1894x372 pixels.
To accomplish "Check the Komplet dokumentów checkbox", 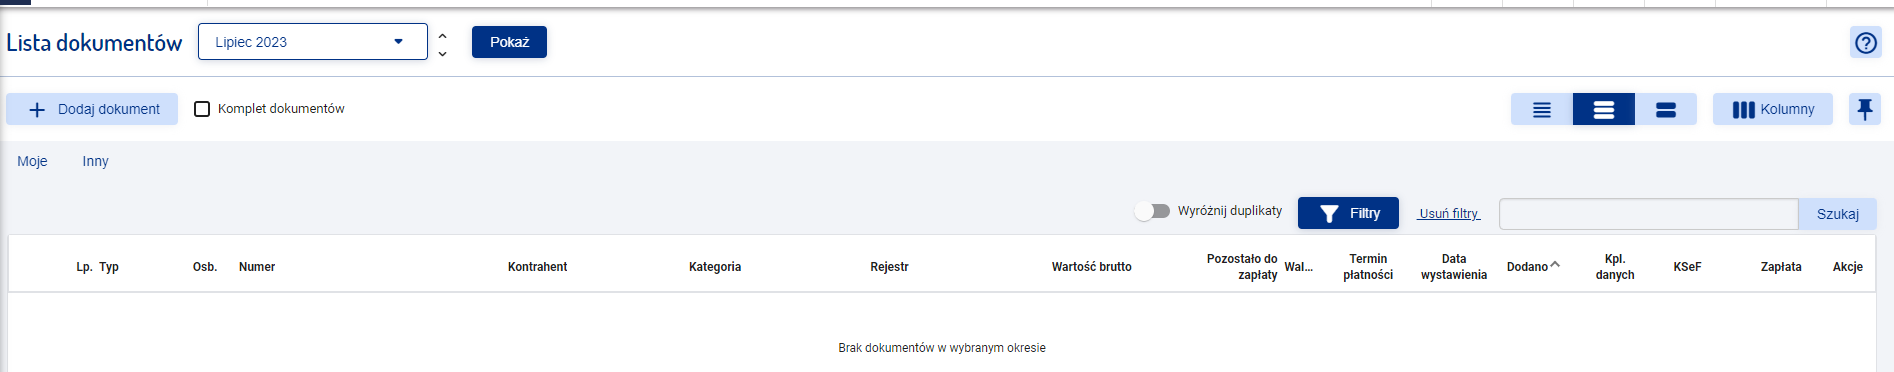I will 202,109.
